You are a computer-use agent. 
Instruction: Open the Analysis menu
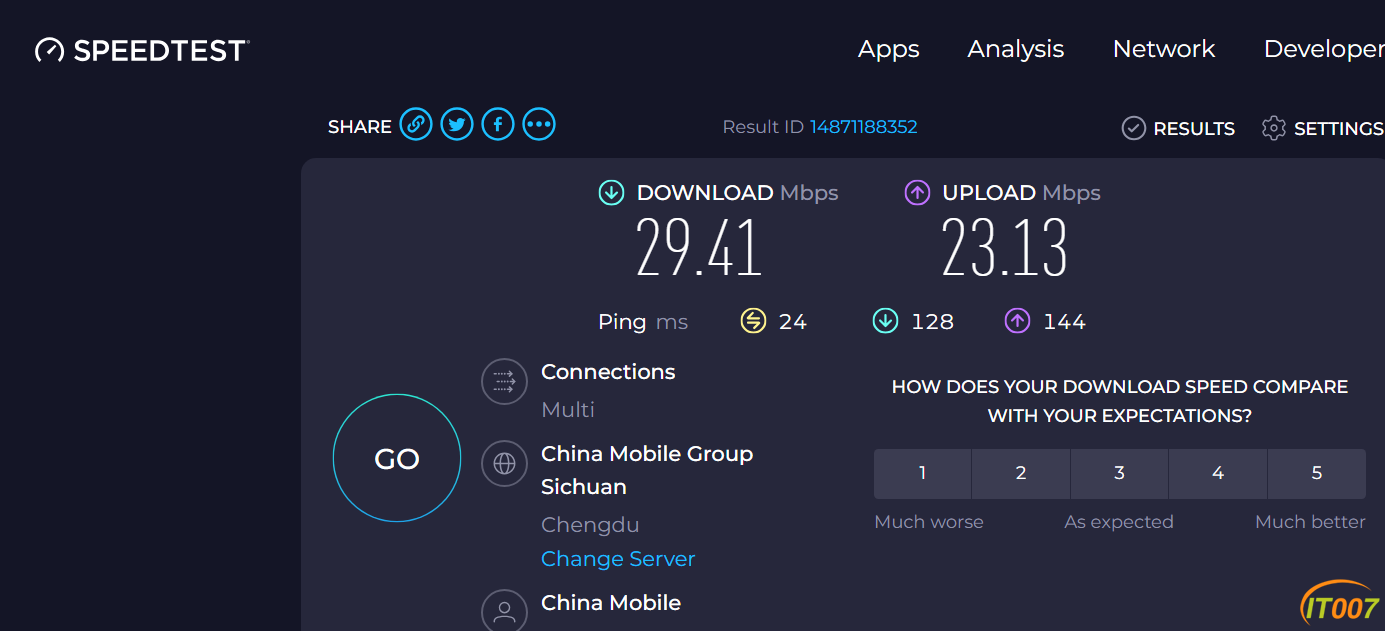[1016, 49]
